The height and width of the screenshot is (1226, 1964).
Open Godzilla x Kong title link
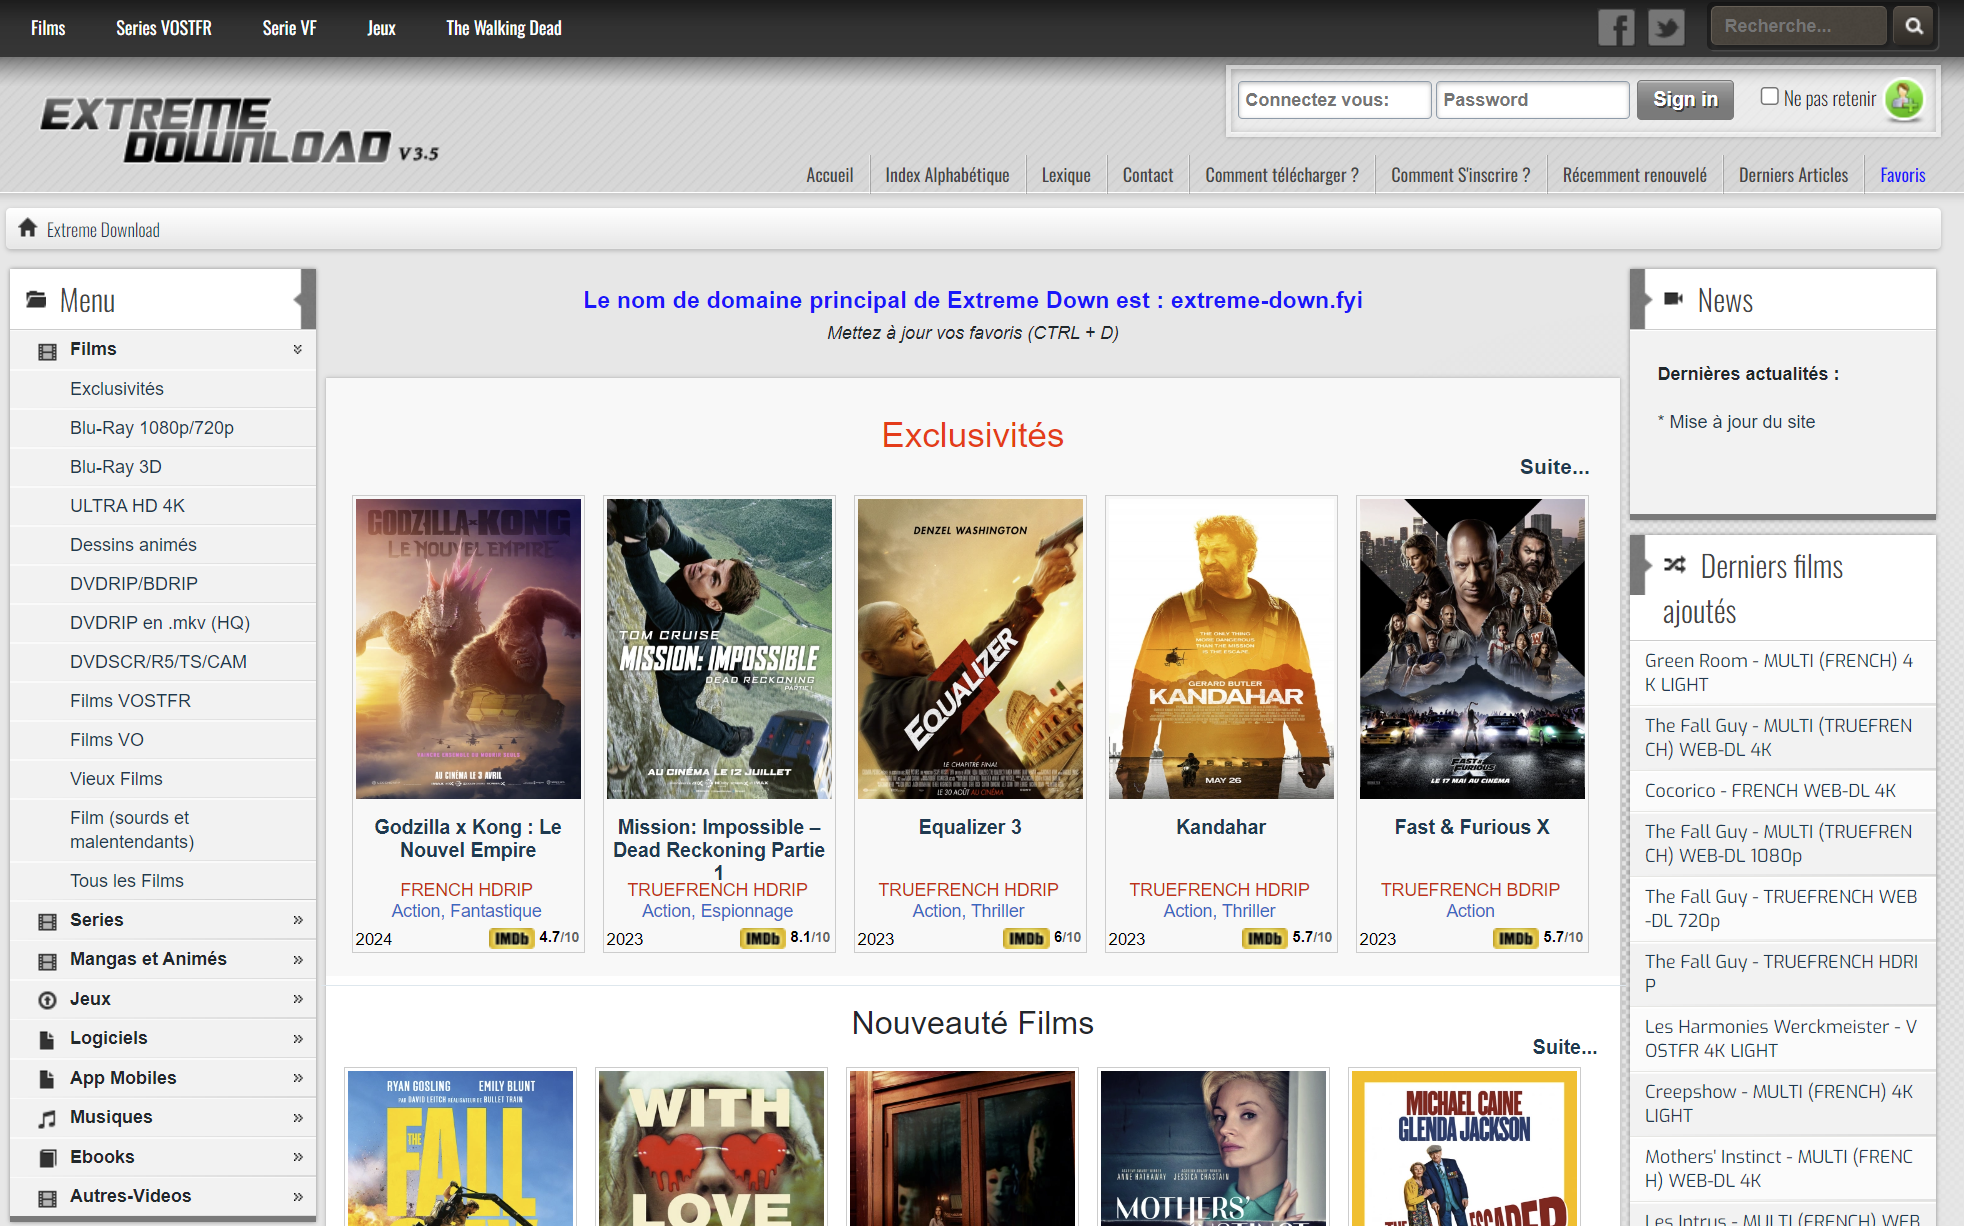pyautogui.click(x=468, y=838)
